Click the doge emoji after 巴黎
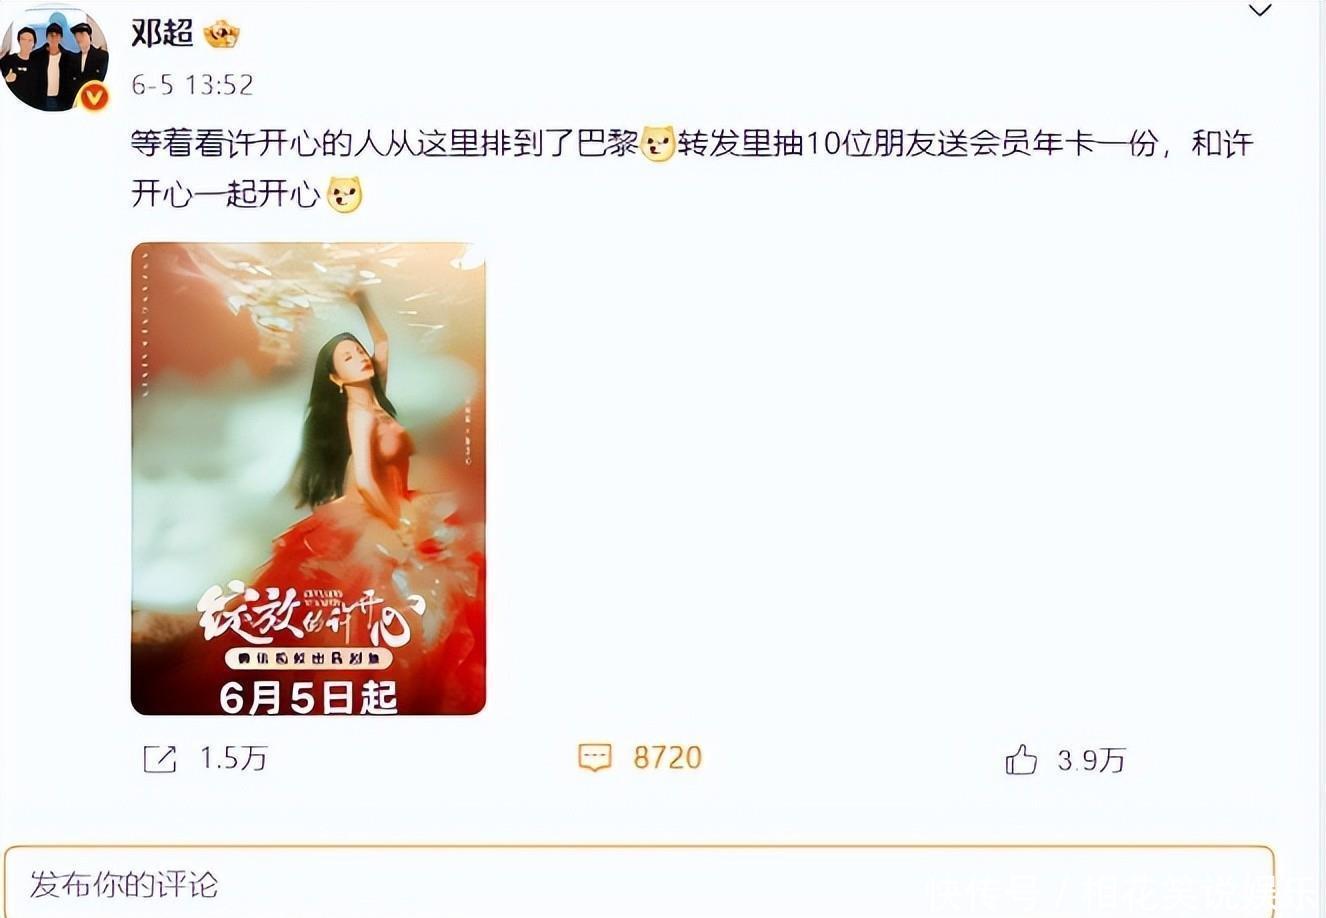 pos(657,144)
